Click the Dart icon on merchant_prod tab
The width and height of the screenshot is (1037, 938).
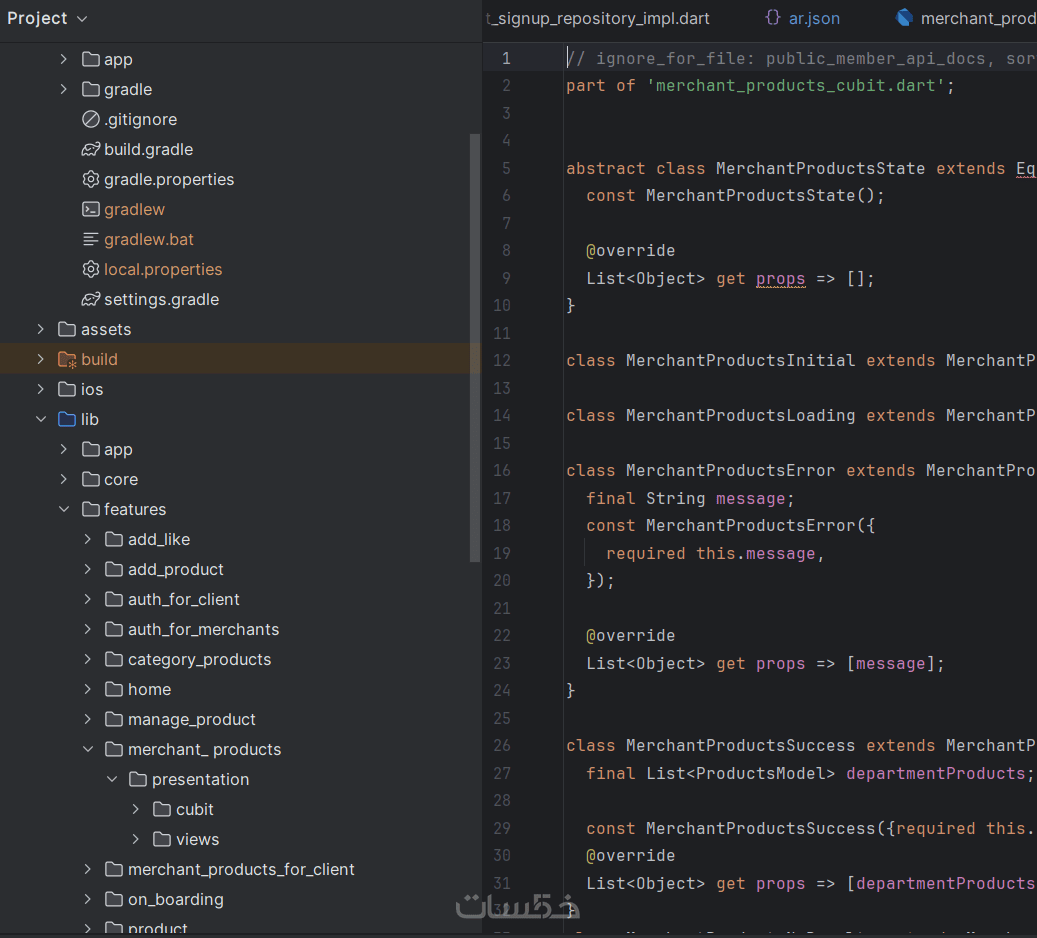[904, 18]
